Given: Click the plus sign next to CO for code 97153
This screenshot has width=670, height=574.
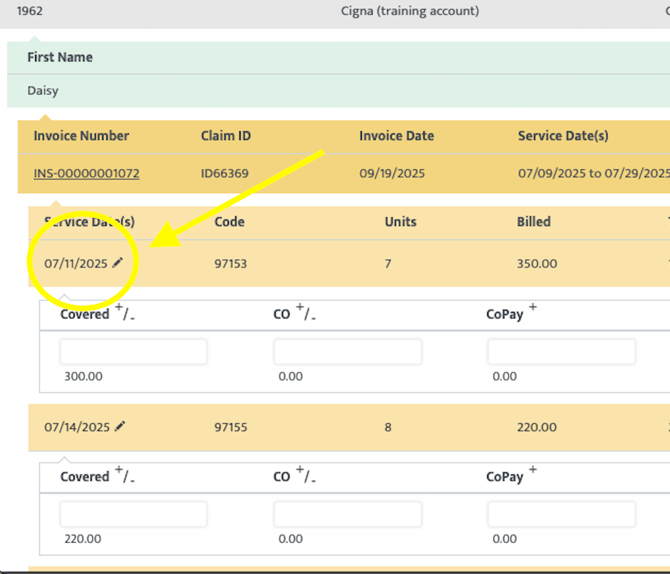Looking at the screenshot, I should (x=299, y=307).
